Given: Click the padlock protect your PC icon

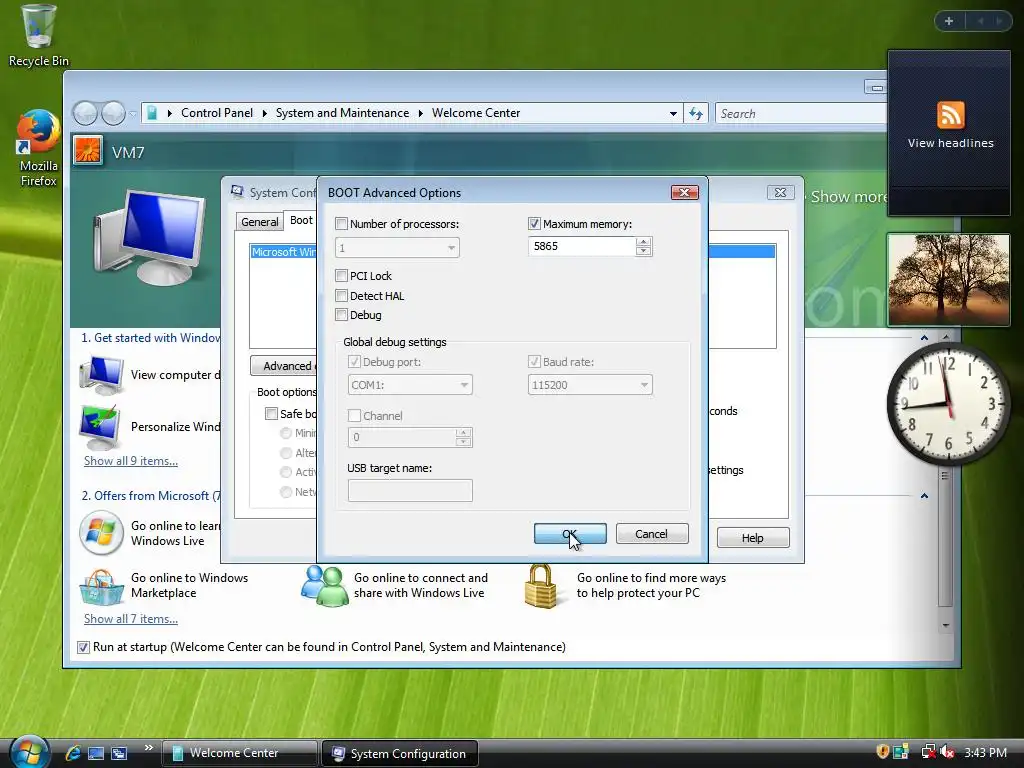Looking at the screenshot, I should (541, 586).
